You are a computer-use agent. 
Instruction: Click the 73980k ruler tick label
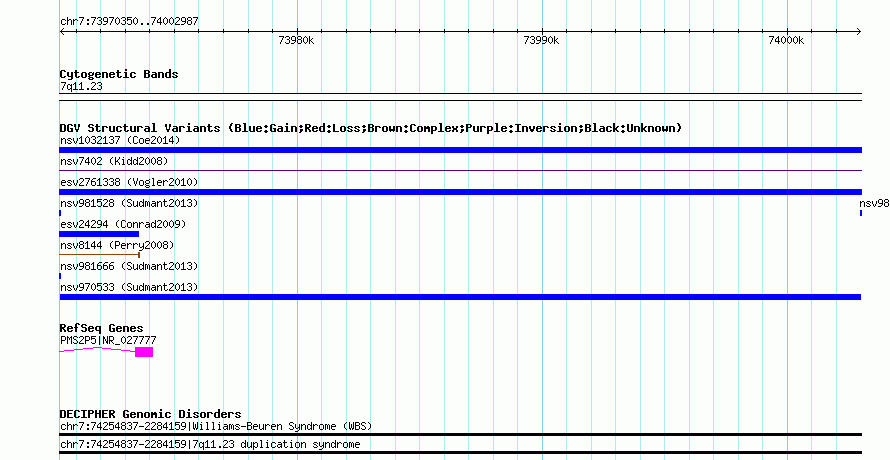pos(296,40)
